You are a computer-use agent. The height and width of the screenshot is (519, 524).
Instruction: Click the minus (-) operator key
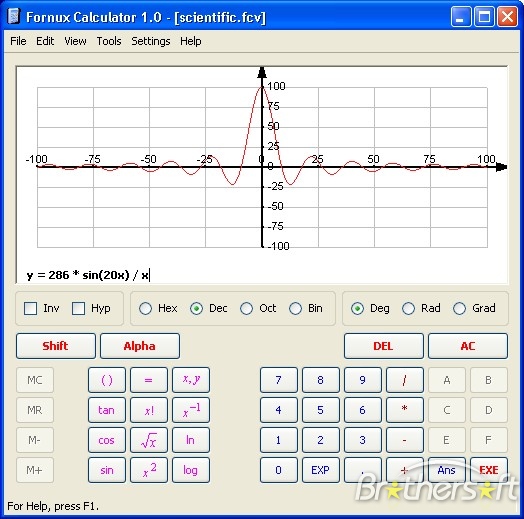pos(405,440)
